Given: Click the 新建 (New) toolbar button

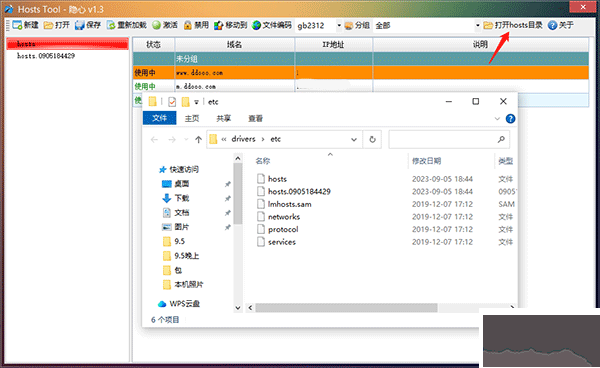Looking at the screenshot, I should [x=25, y=25].
